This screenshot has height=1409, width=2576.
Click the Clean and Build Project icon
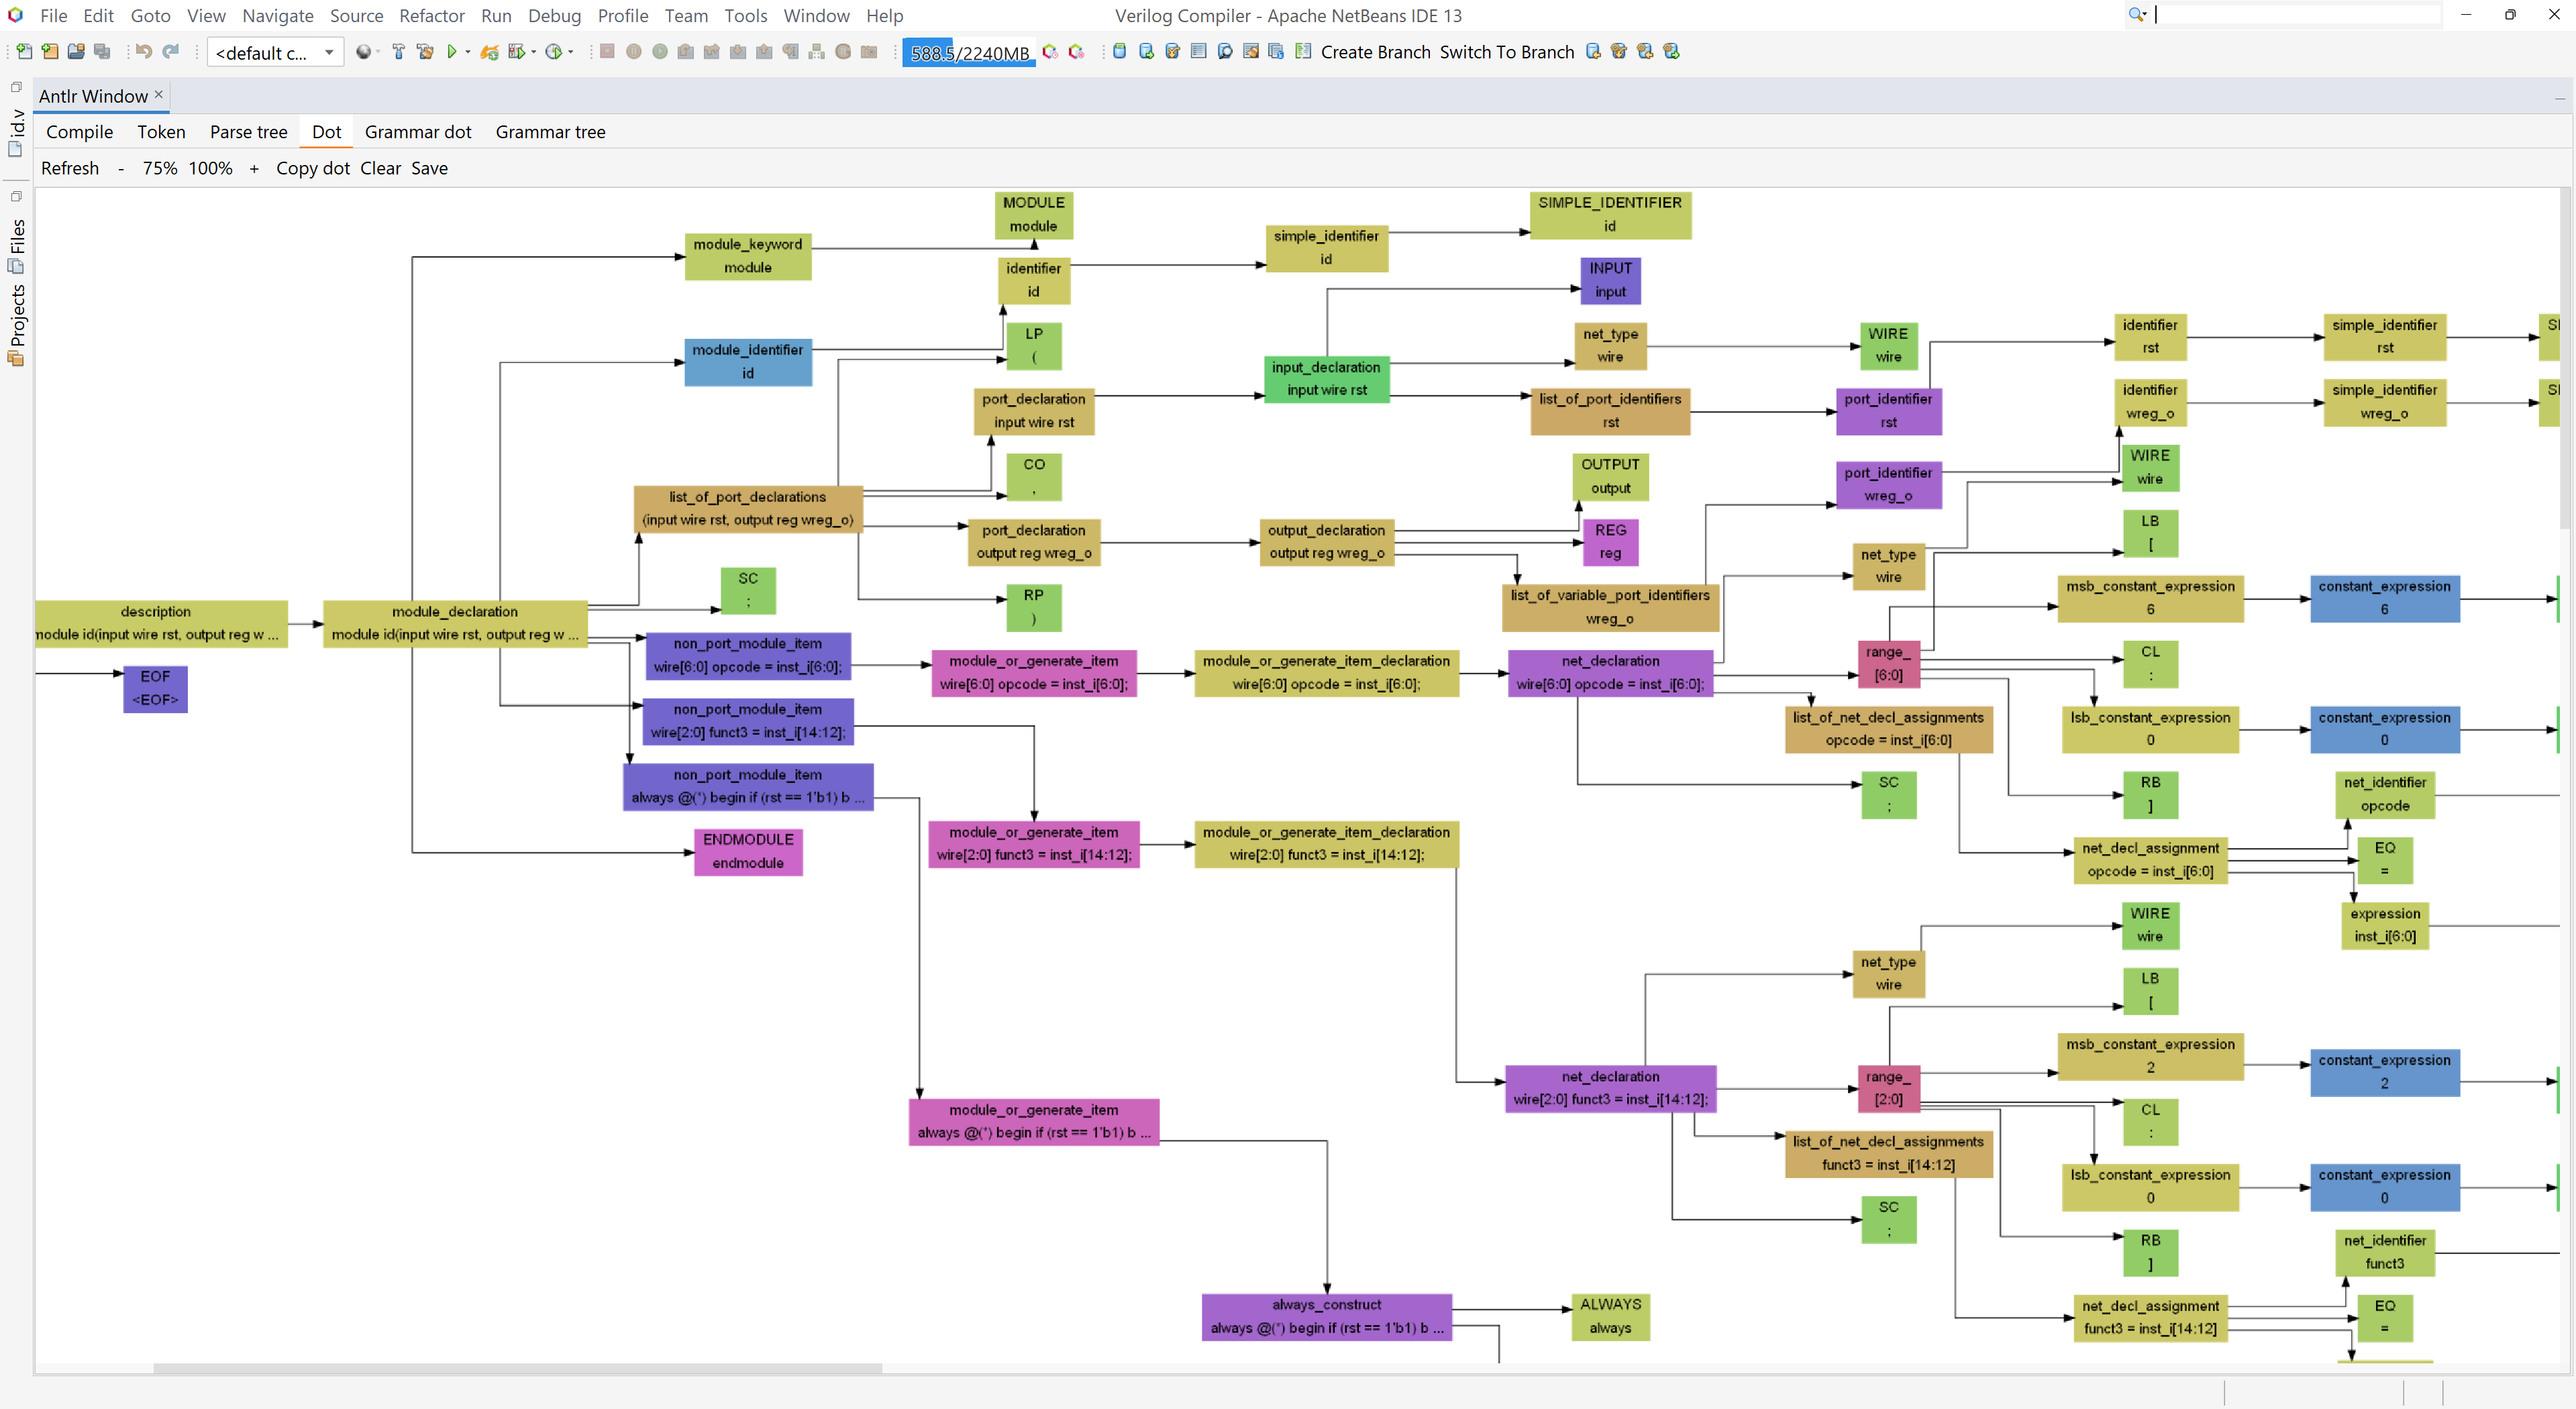(425, 52)
